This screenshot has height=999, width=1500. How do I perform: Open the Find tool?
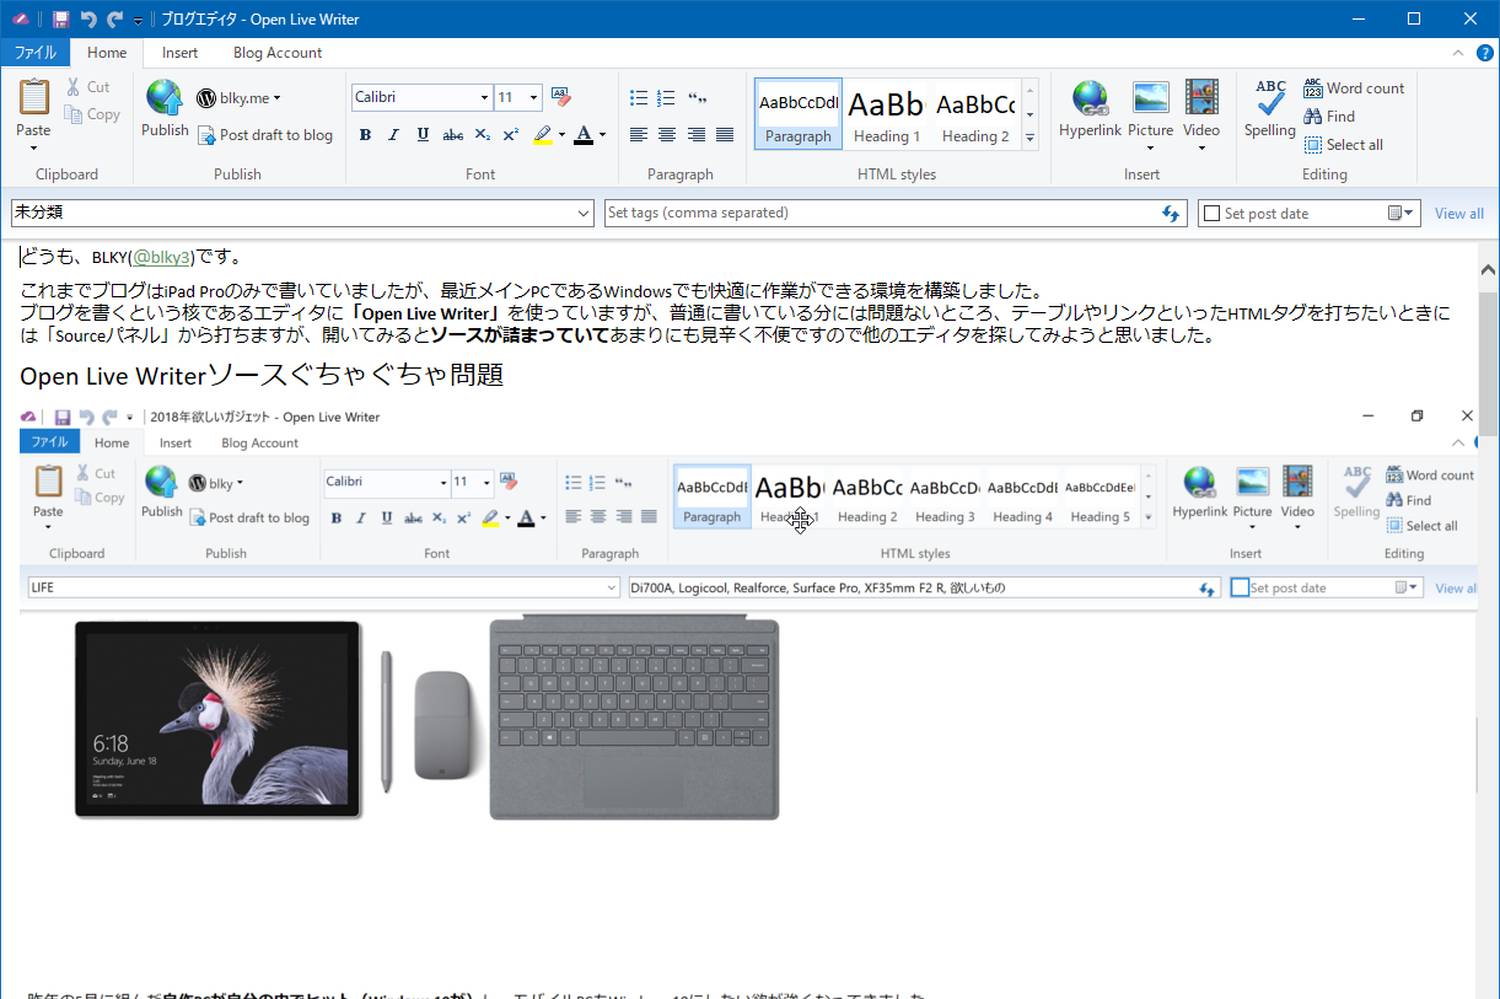[x=1330, y=116]
